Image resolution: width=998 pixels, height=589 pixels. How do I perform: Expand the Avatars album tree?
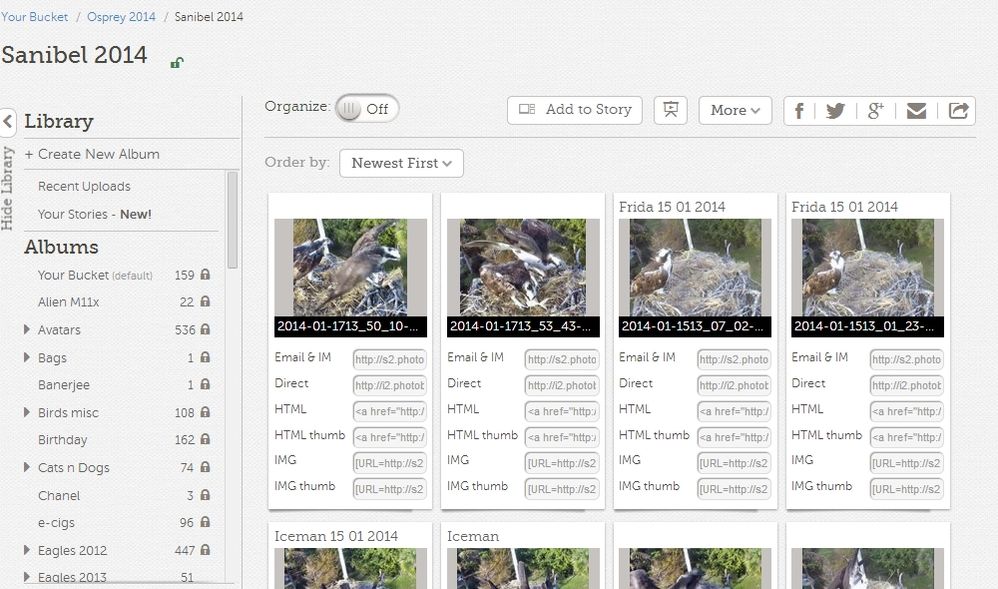tap(27, 329)
